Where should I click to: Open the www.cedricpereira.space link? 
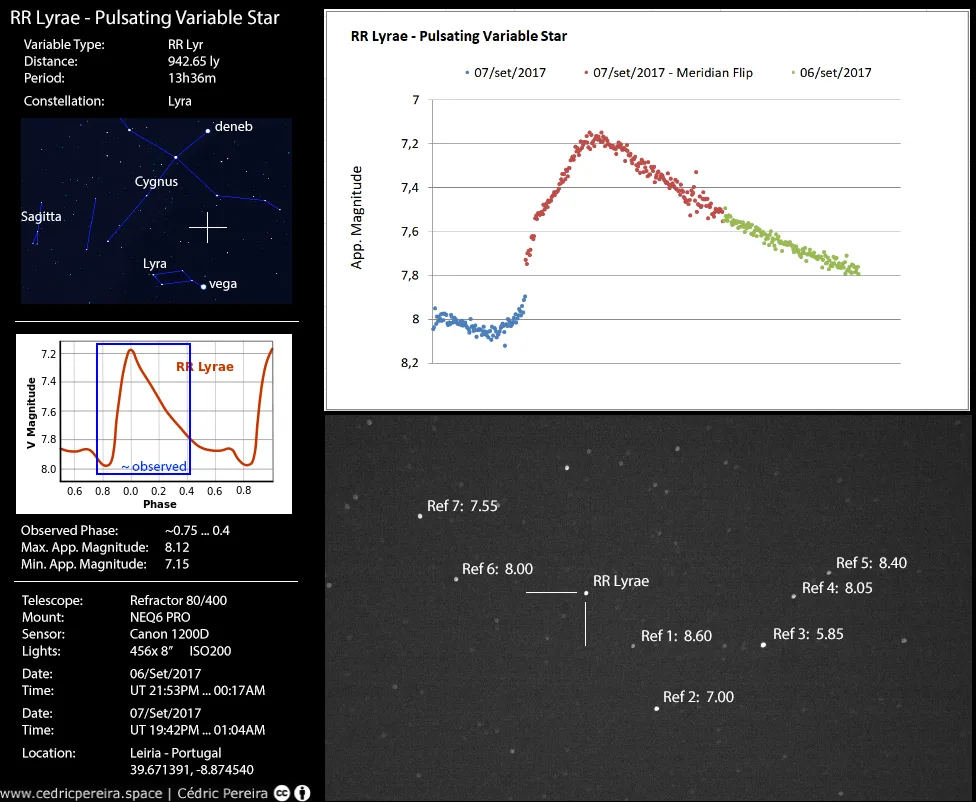(x=81, y=793)
